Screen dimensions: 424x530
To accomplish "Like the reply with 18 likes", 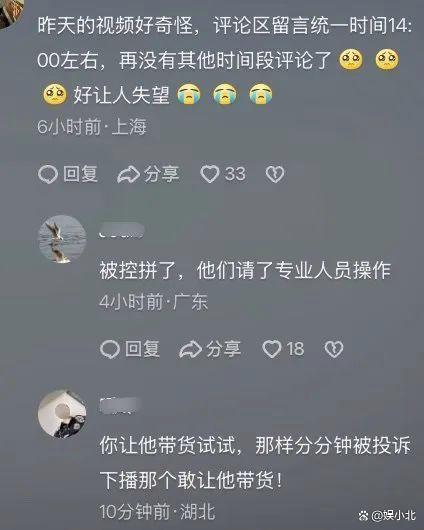I will (283, 349).
